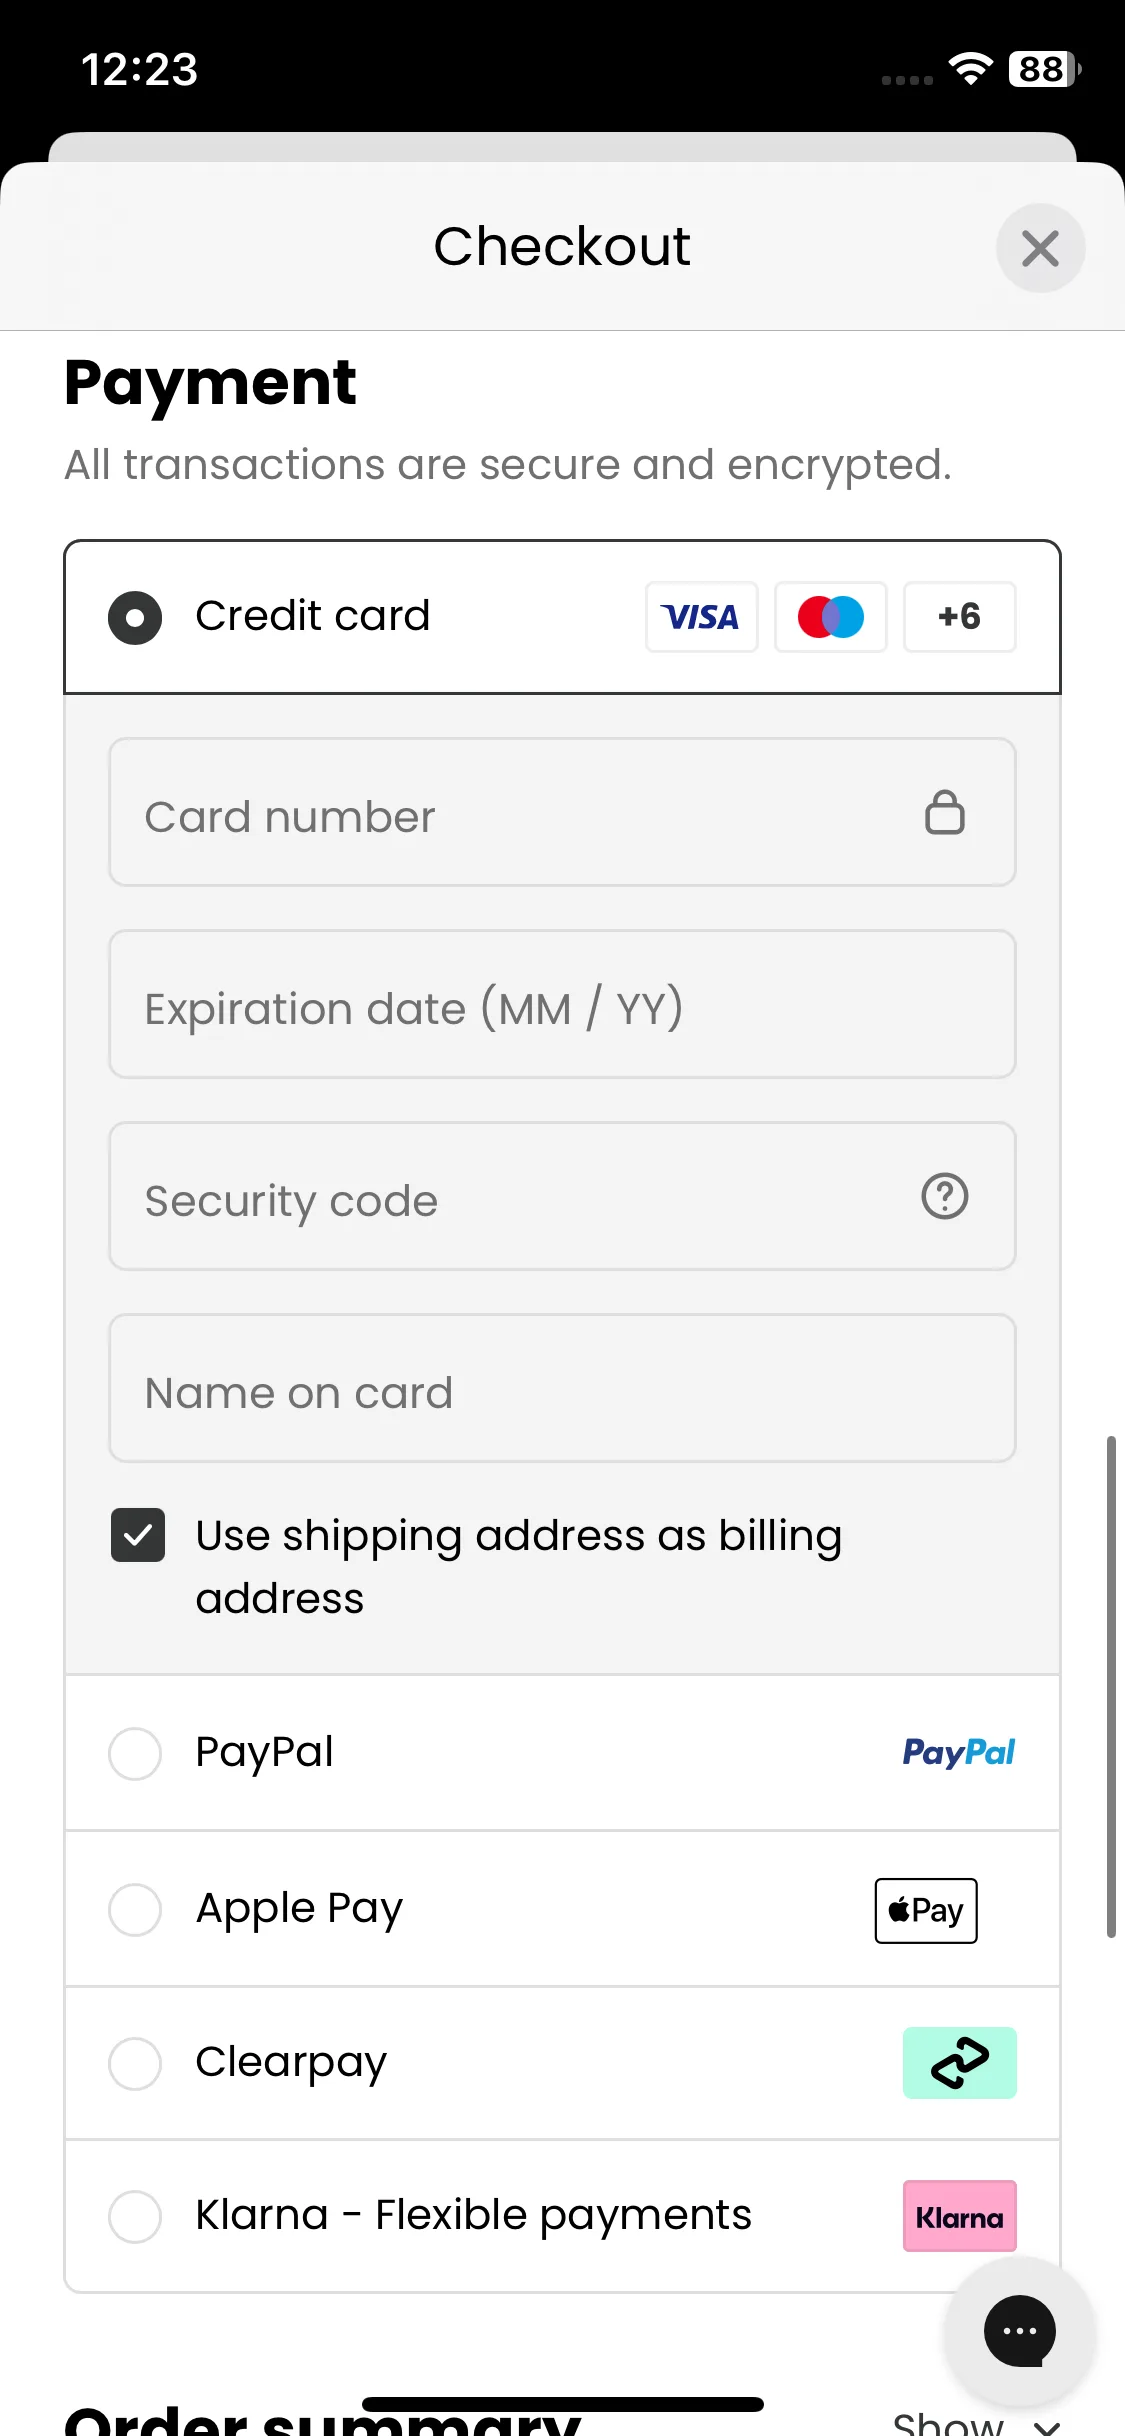Viewport: 1125px width, 2436px height.
Task: Open the chat bubble widget
Action: [x=1019, y=2331]
